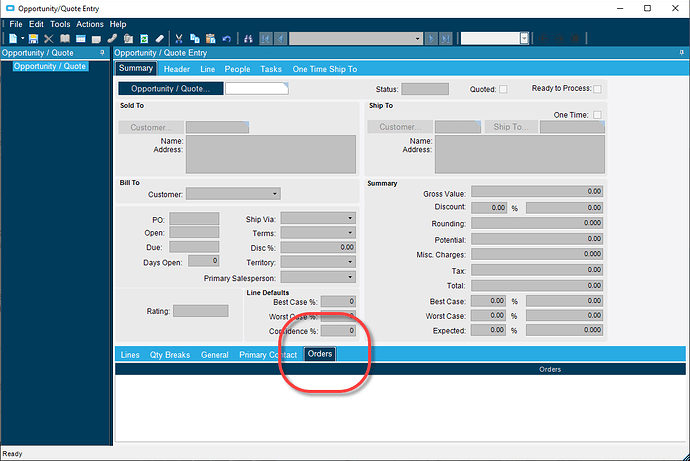Viewport: 690px width, 461px height.
Task: Switch to the People tab
Action: (x=237, y=69)
